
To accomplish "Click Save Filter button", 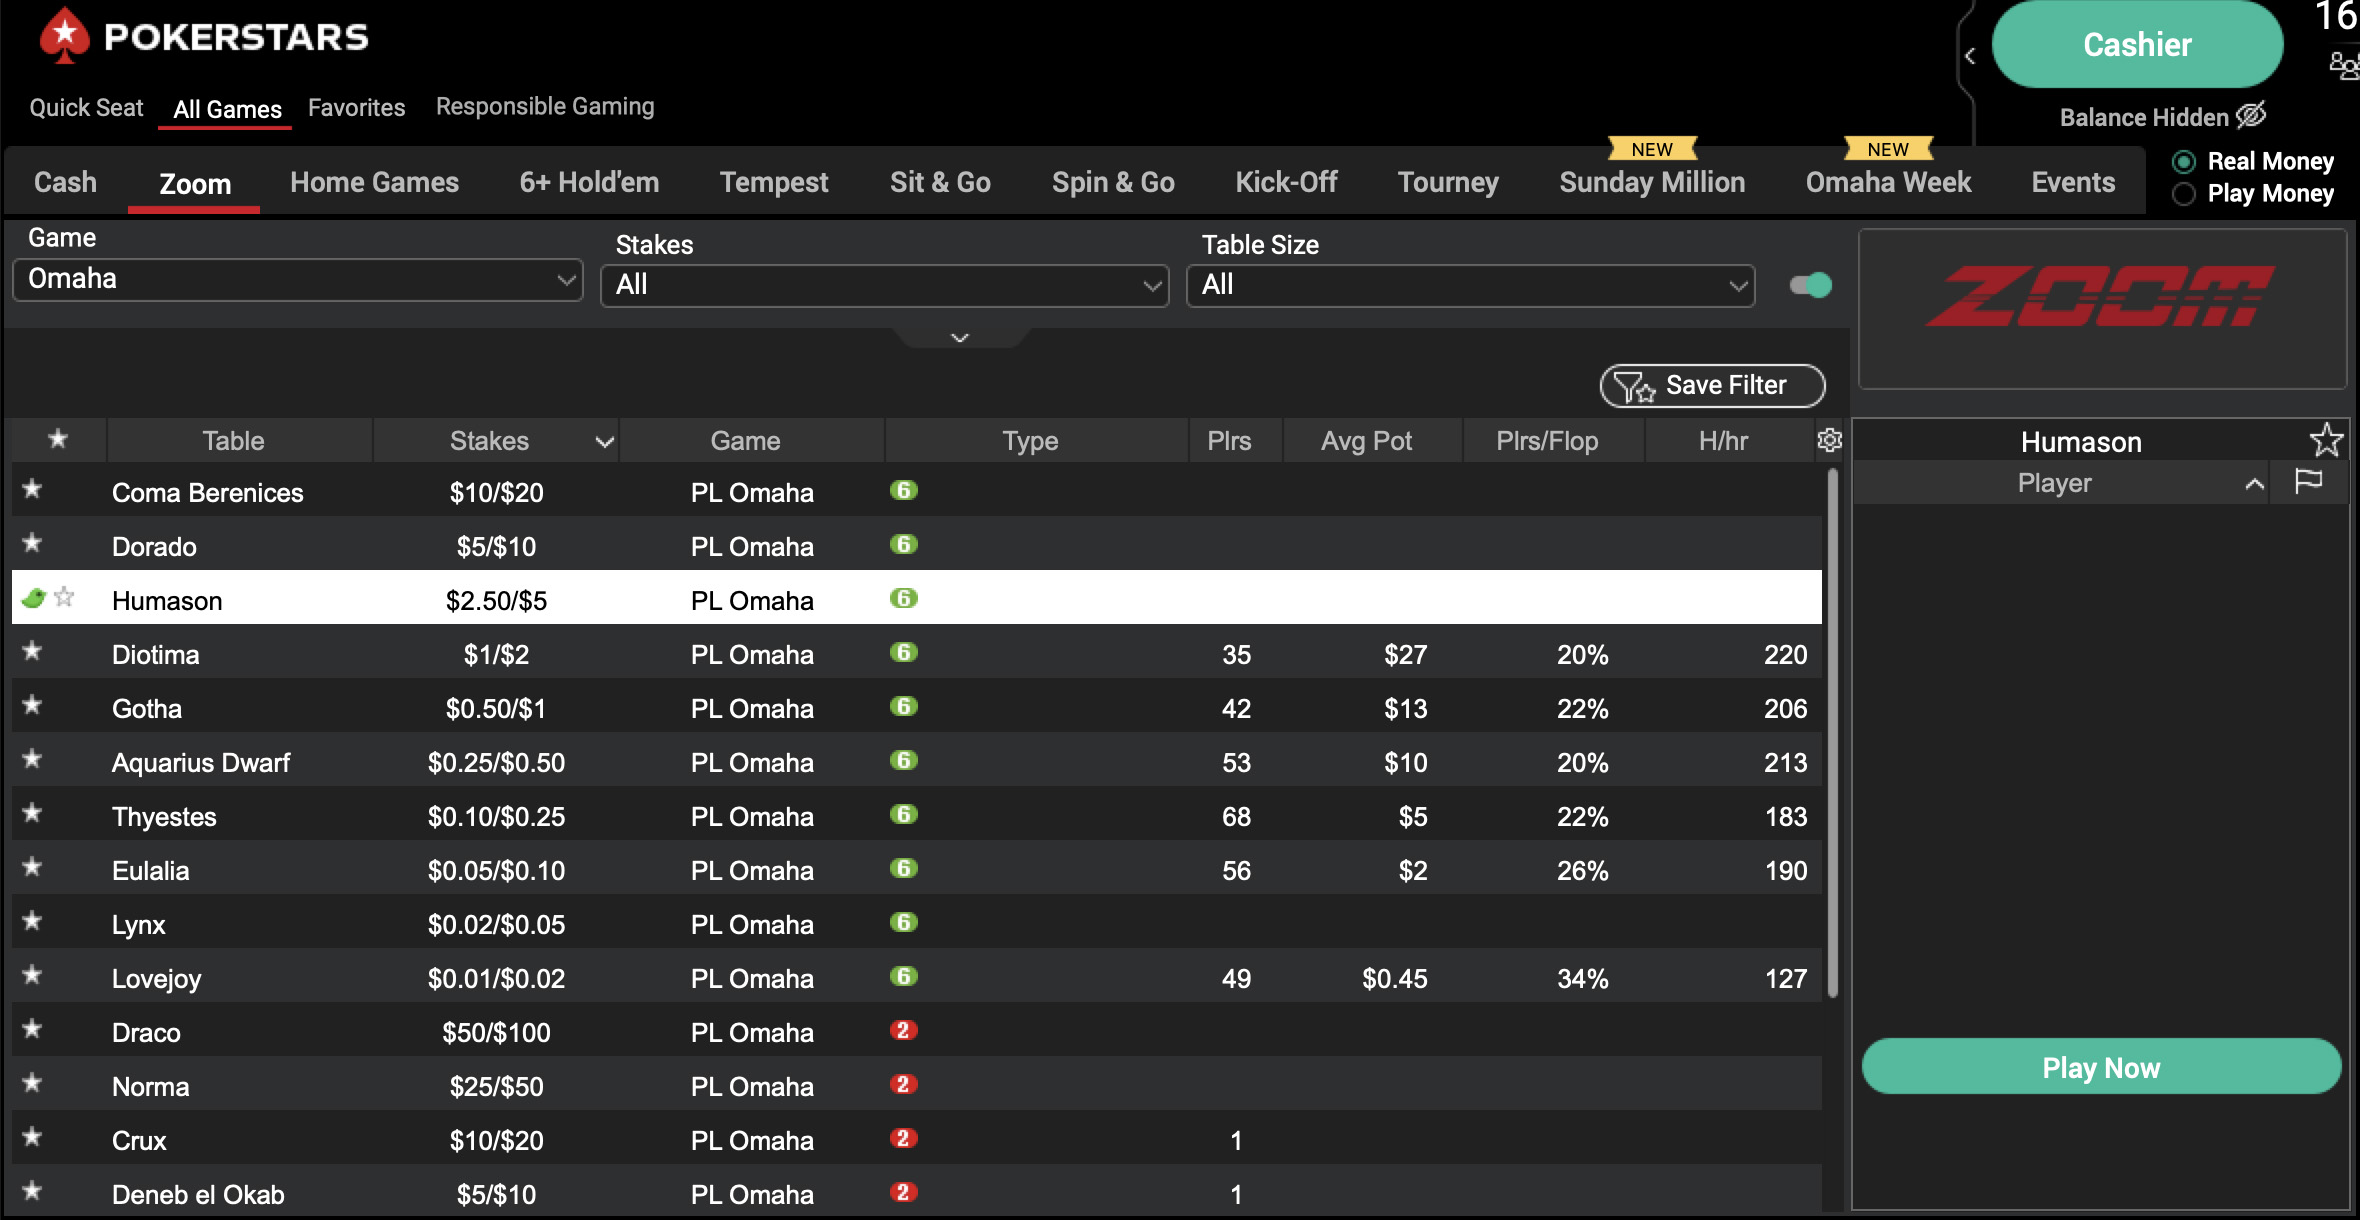I will tap(1712, 386).
